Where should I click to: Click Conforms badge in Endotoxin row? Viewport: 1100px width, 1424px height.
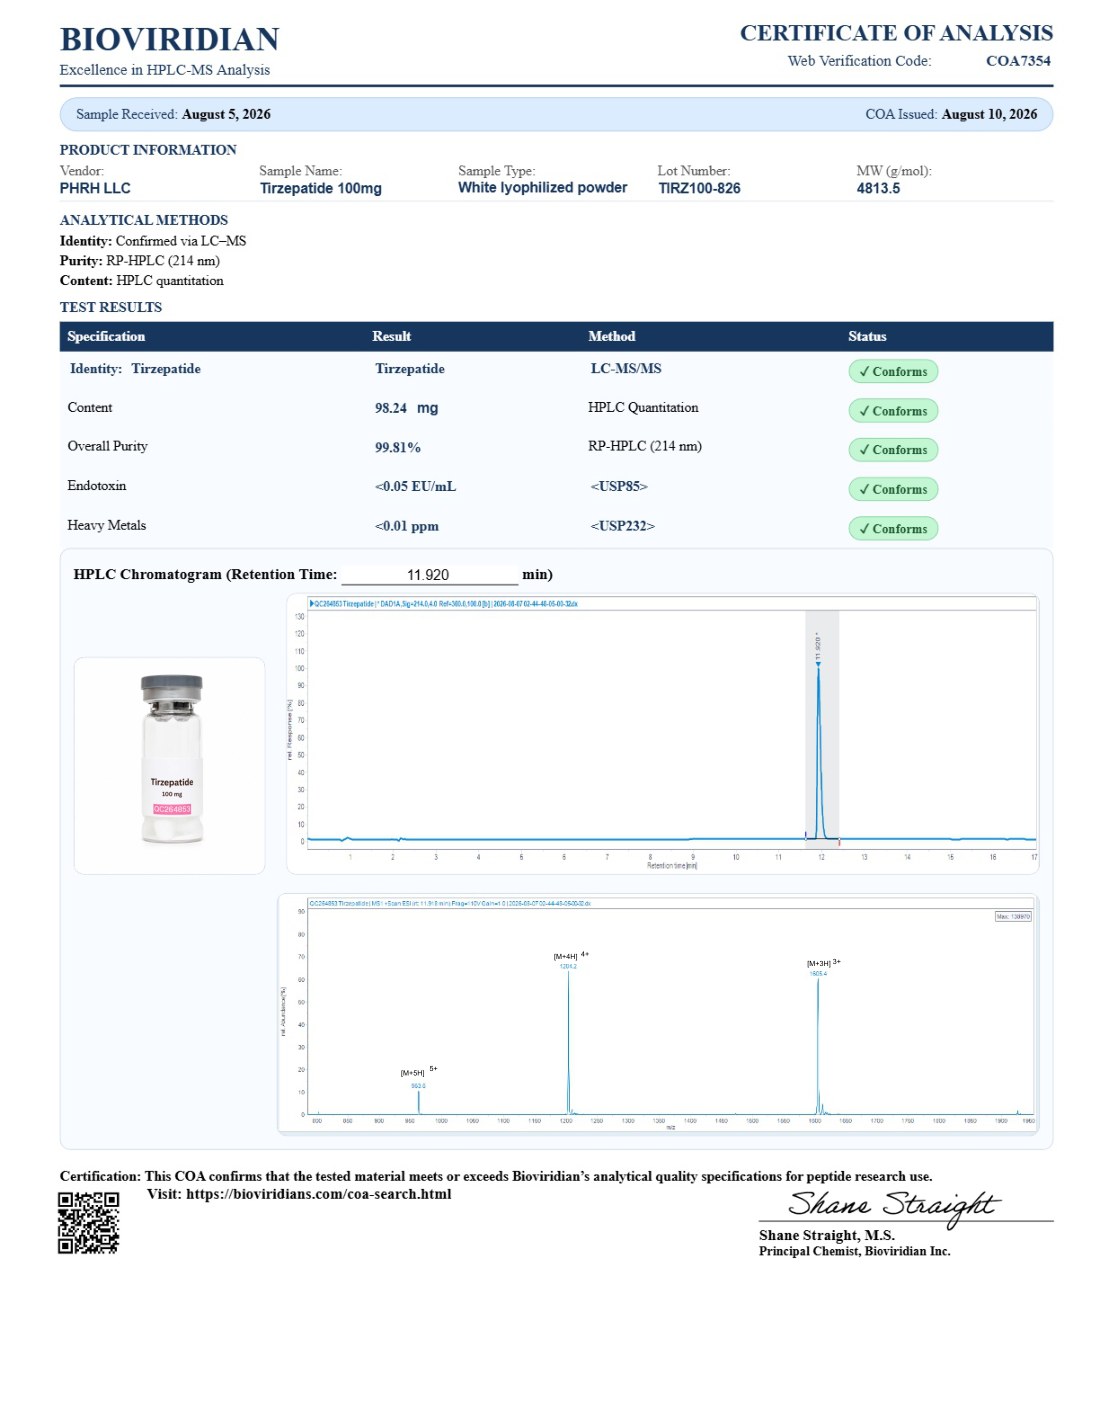pos(893,489)
